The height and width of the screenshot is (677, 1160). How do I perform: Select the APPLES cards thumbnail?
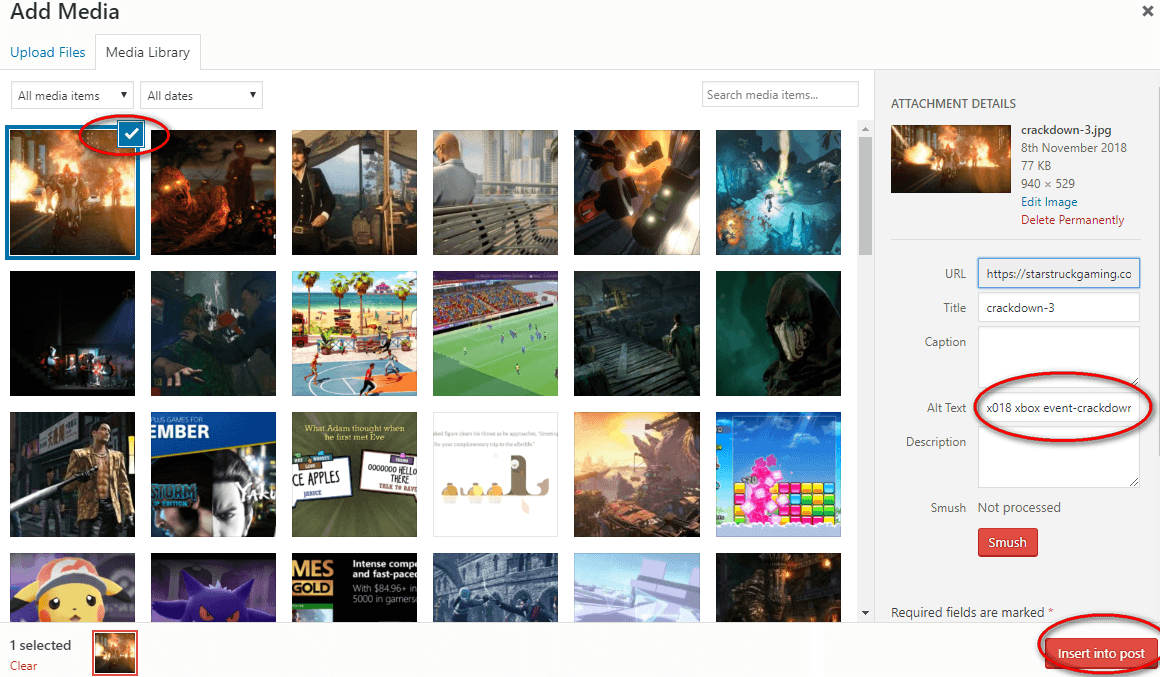point(354,474)
